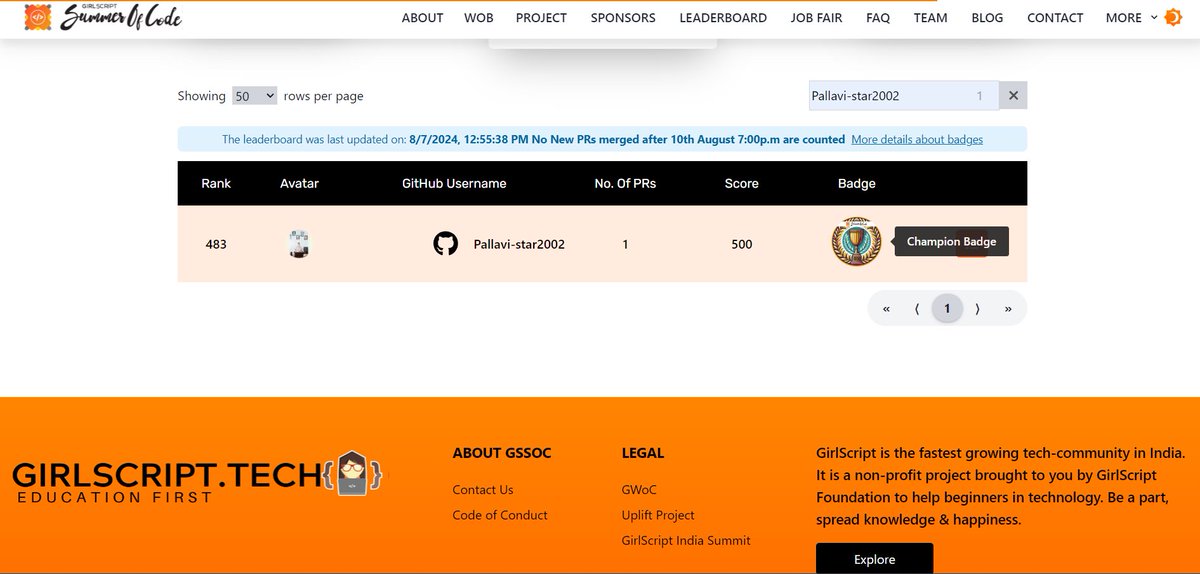Viewport: 1200px width, 574px height.
Task: Expand the MORE menu
Action: [x=1131, y=17]
